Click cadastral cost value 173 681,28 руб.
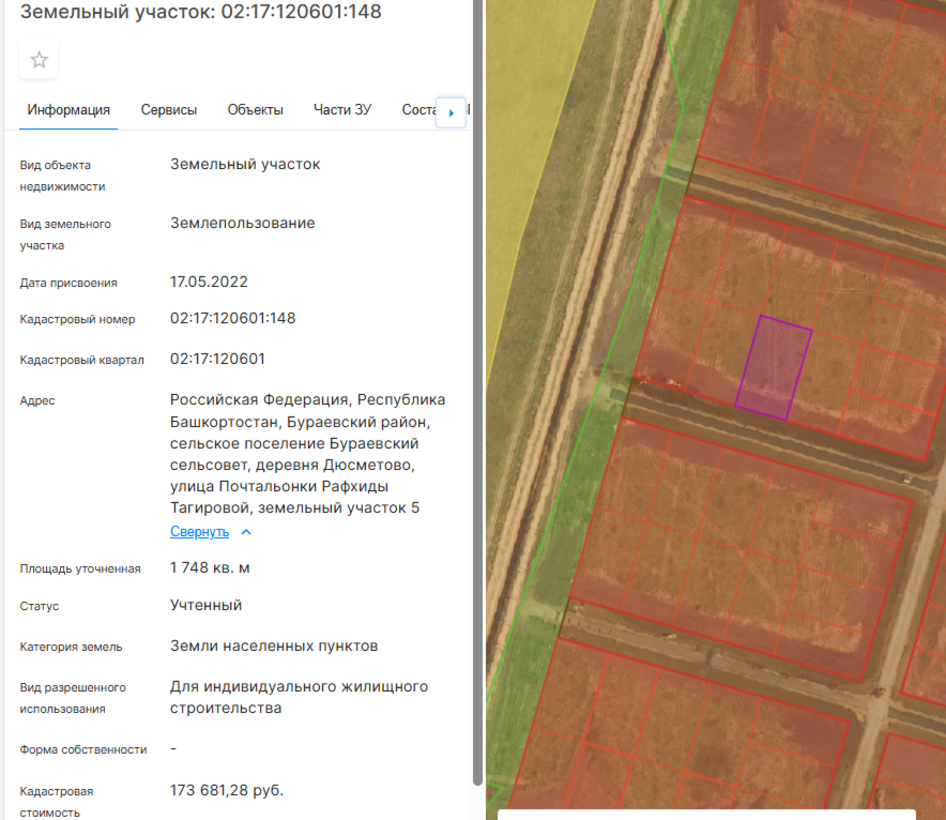Image resolution: width=946 pixels, height=820 pixels. click(x=227, y=790)
